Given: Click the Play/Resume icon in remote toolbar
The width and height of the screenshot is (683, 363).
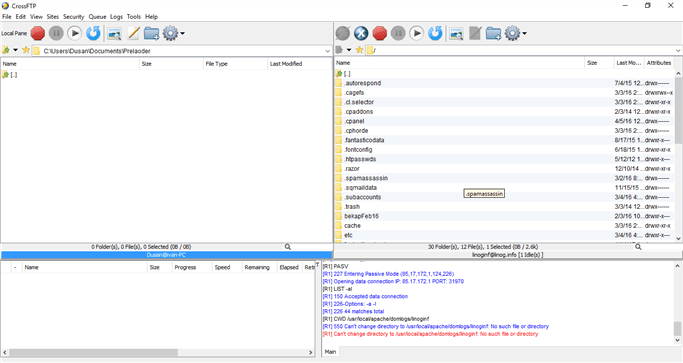Looking at the screenshot, I should tap(416, 33).
